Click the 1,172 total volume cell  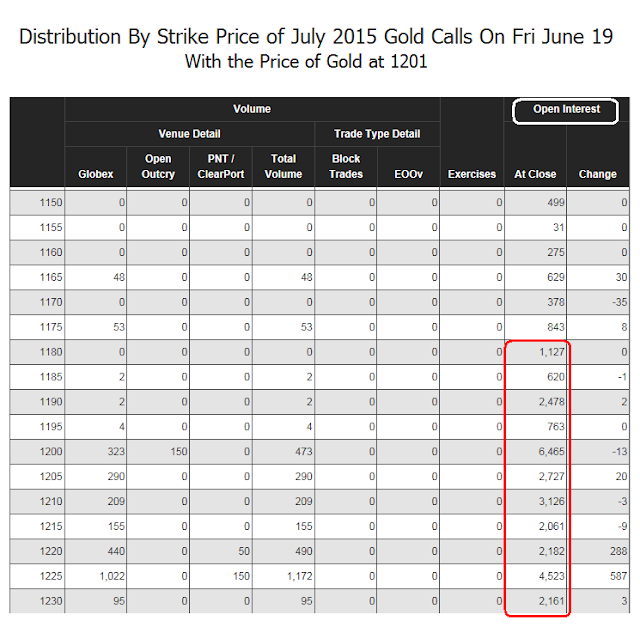[285, 577]
